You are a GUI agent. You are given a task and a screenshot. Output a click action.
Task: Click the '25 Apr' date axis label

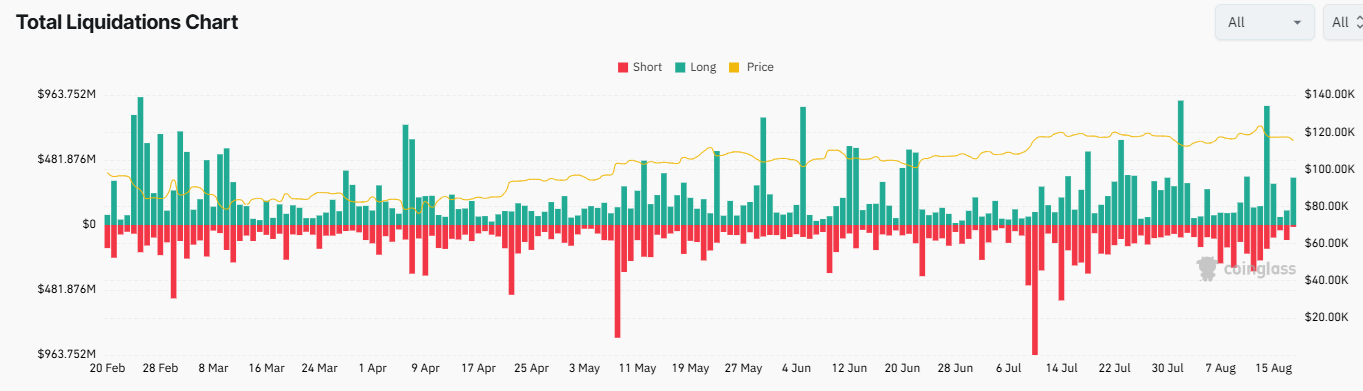(531, 368)
